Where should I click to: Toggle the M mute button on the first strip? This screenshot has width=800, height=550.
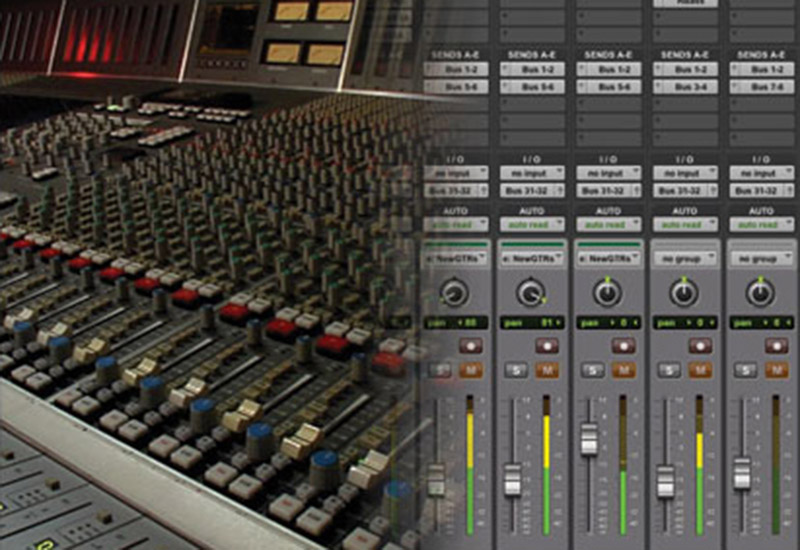tap(470, 370)
